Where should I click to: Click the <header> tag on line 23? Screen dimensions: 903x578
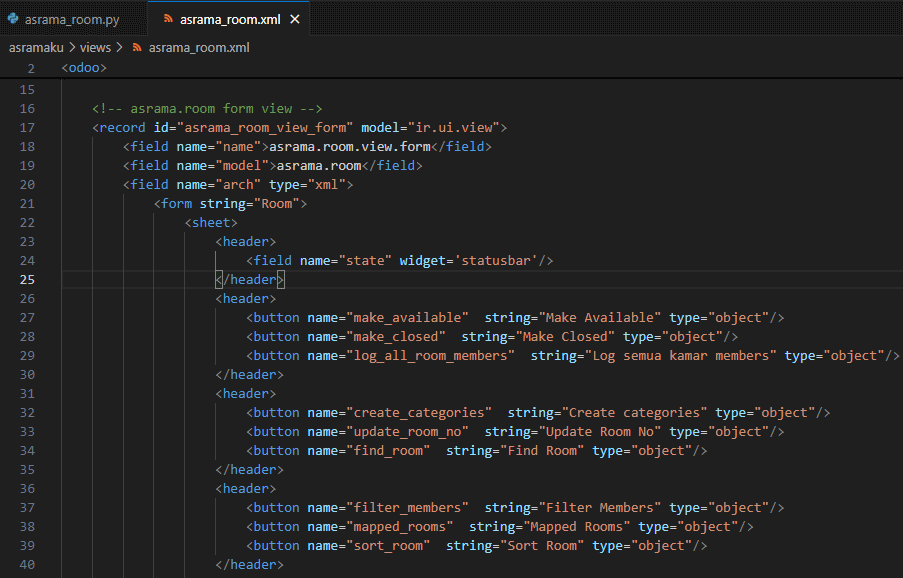(x=246, y=242)
